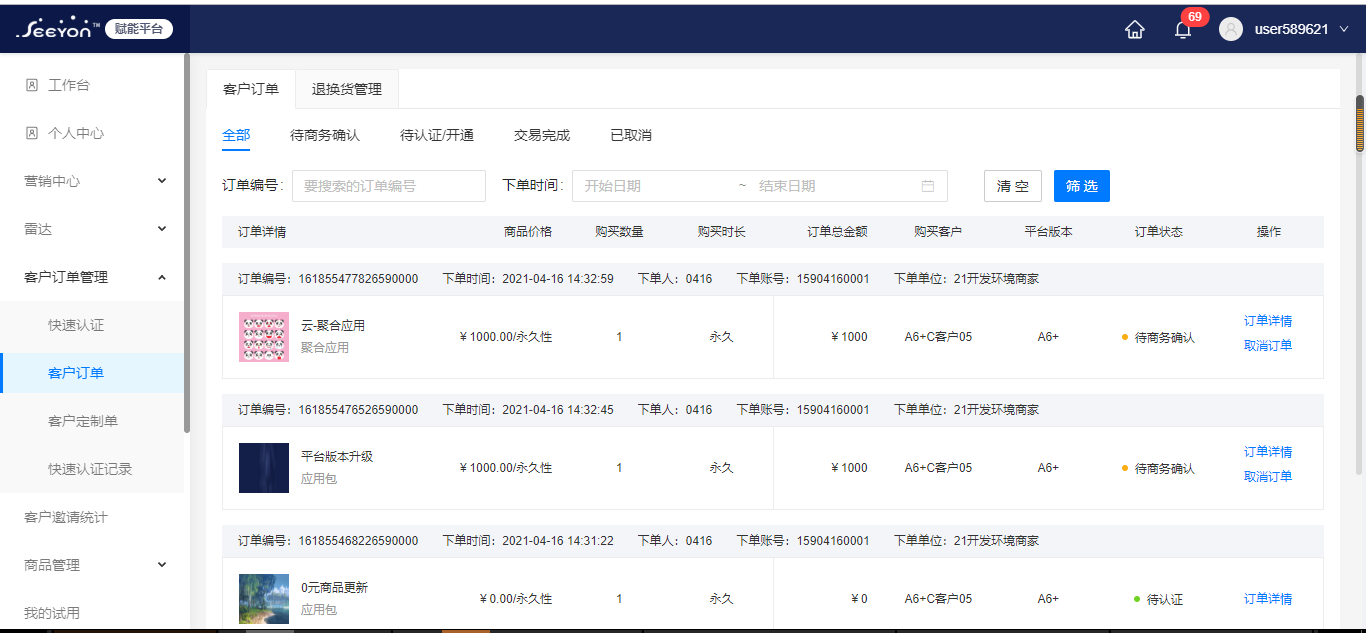This screenshot has height=633, width=1366.
Task: Open 订单详情 for 云-聚合应用 order
Action: point(1268,321)
